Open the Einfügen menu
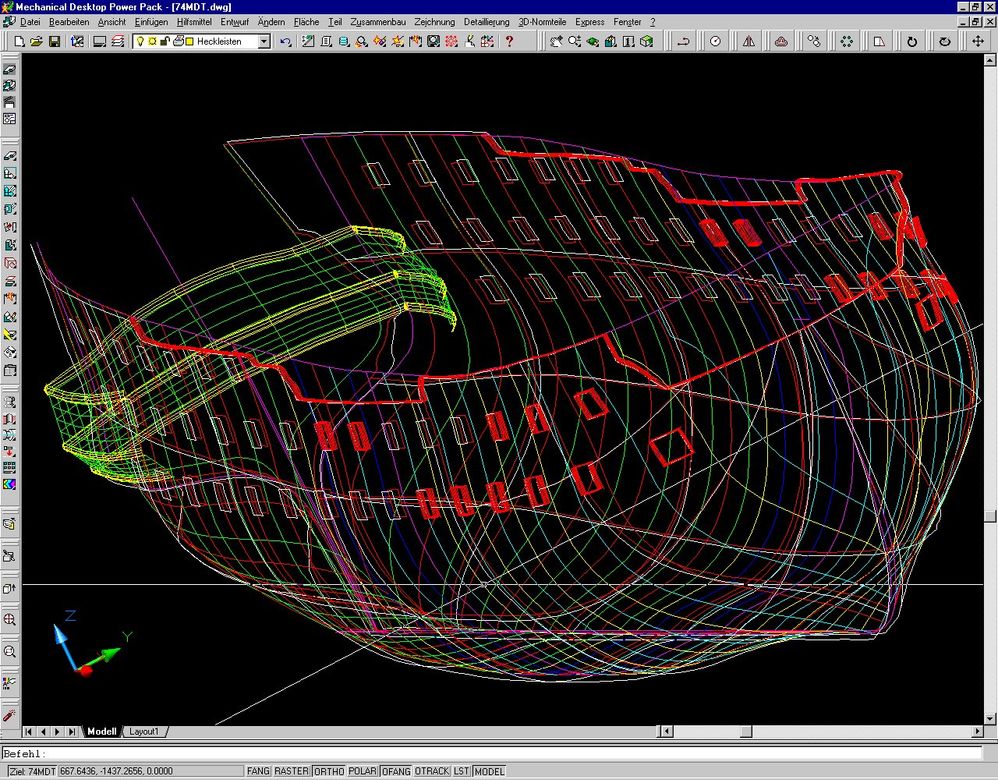The height and width of the screenshot is (780, 998). 151,22
